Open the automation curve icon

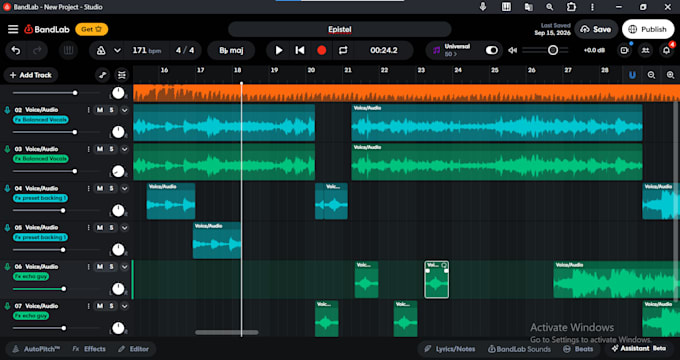102,75
